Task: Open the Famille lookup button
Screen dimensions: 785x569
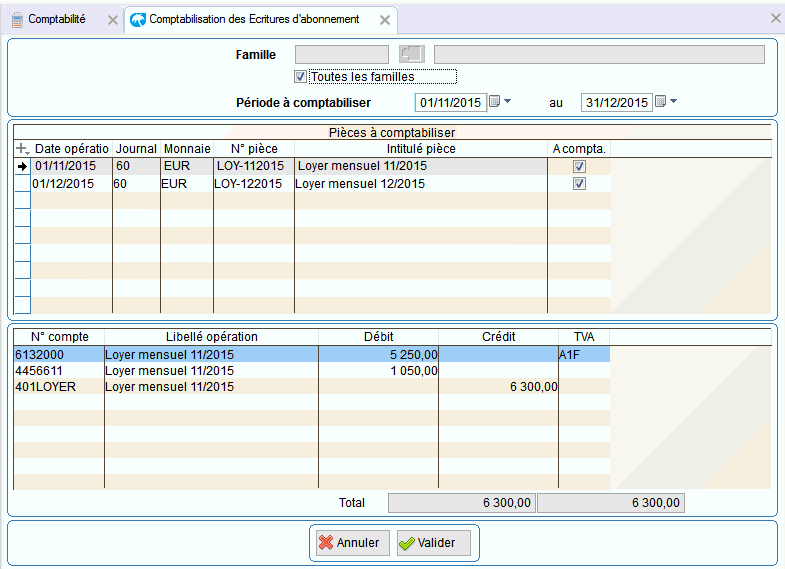Action: point(412,54)
